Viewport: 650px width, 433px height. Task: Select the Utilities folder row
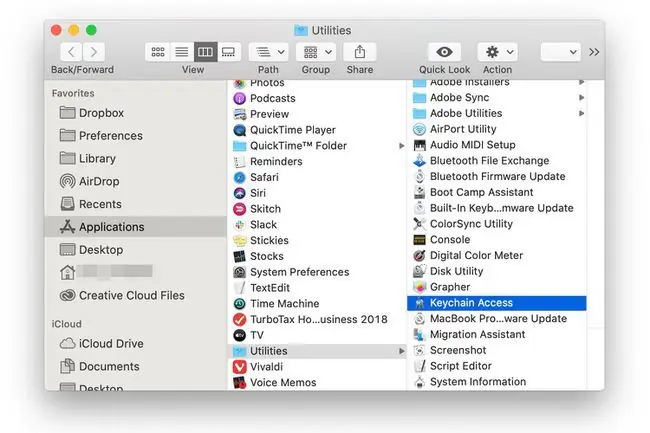pos(317,351)
